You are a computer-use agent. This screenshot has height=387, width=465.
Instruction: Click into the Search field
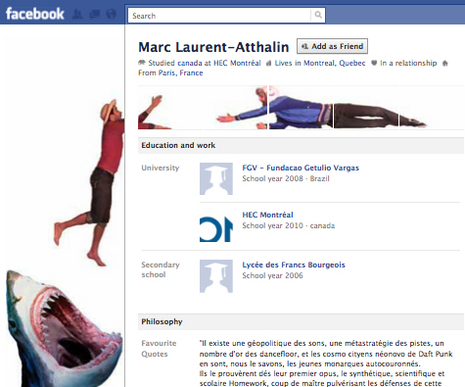click(219, 15)
